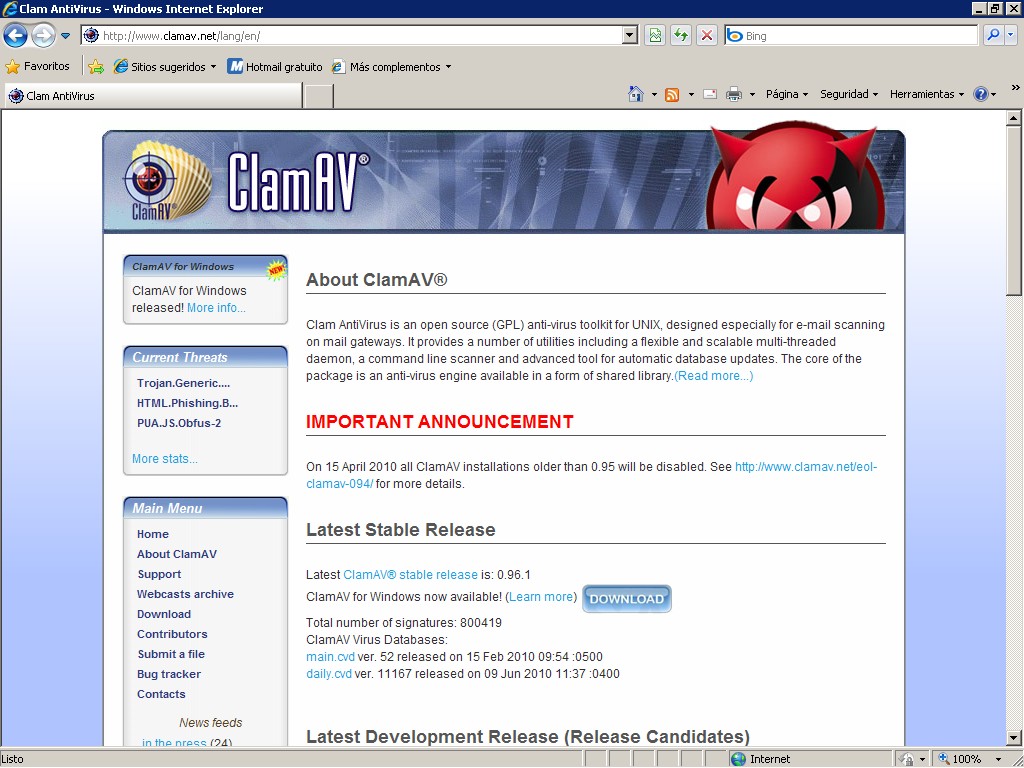Open the Read more link
This screenshot has height=768, width=1024.
click(713, 376)
